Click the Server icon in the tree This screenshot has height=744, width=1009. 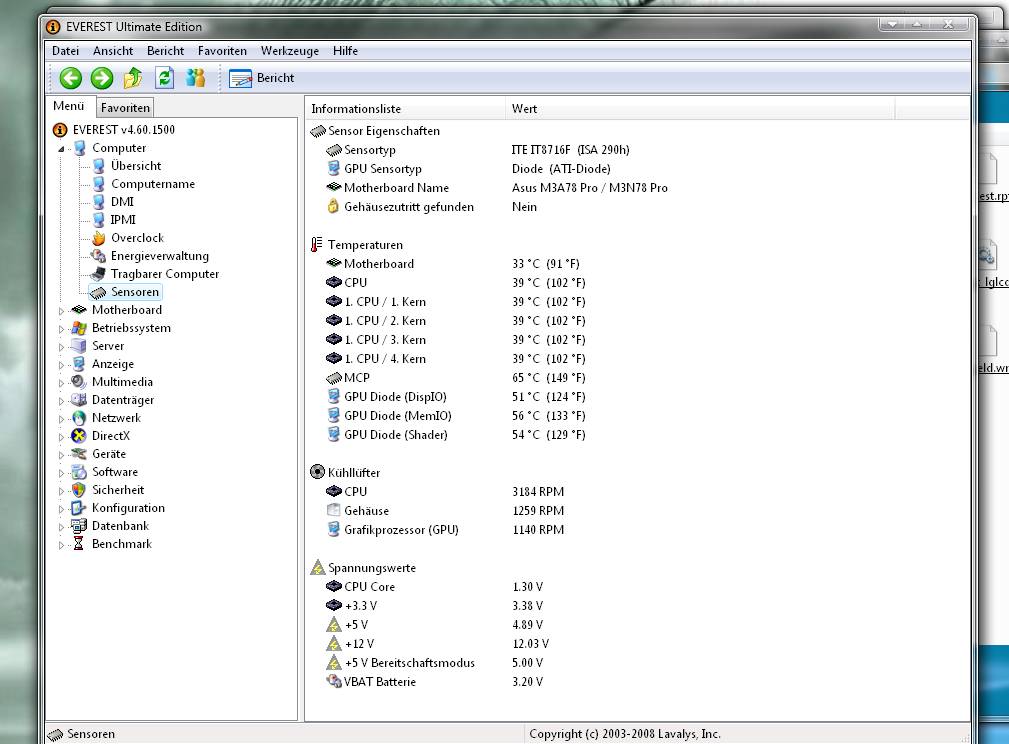point(79,346)
